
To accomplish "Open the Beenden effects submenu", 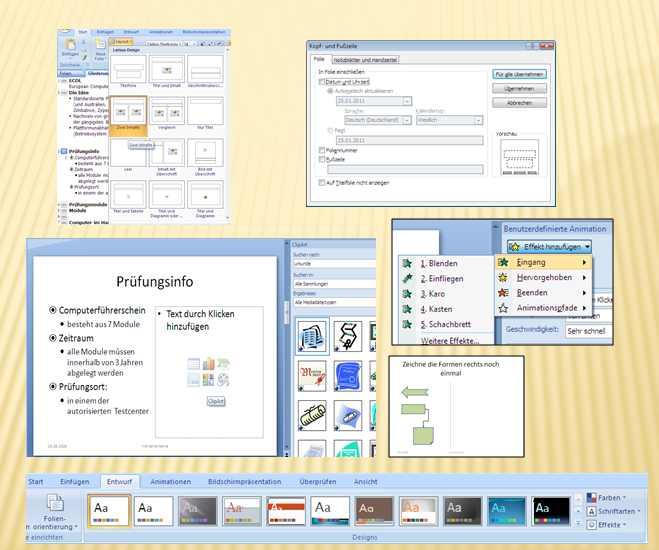I will [543, 292].
